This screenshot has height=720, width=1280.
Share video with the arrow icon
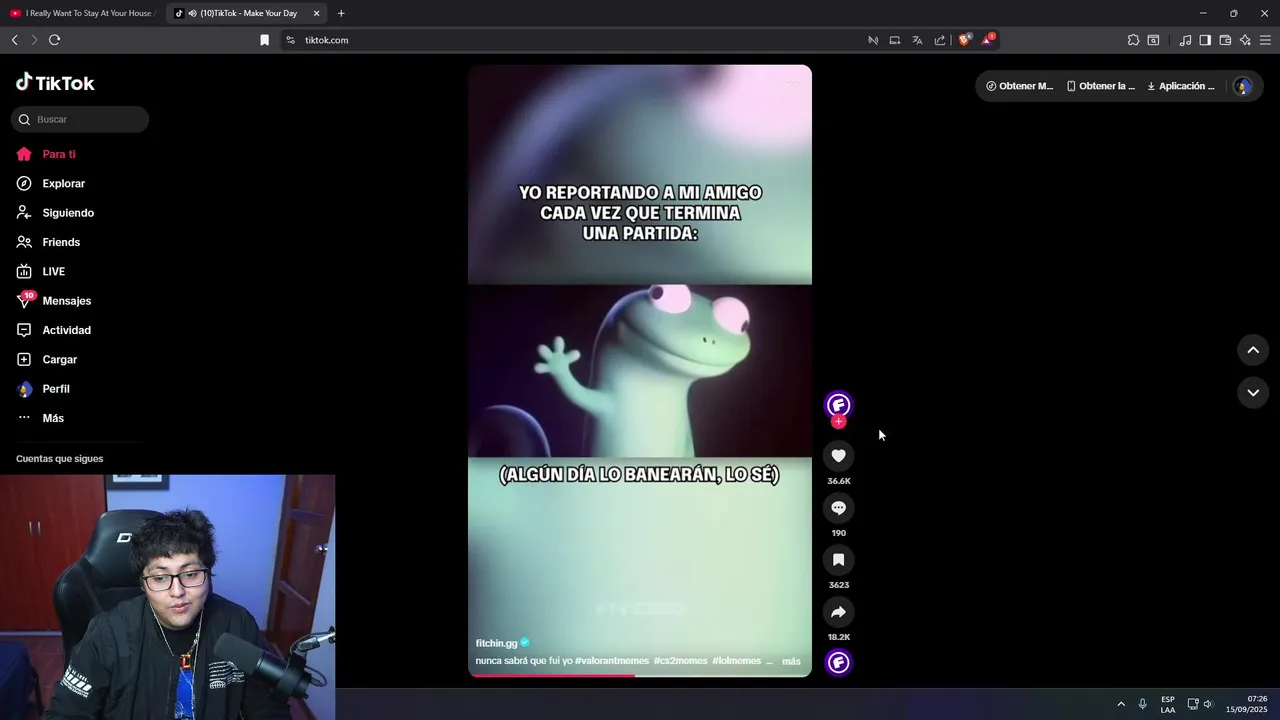(839, 612)
